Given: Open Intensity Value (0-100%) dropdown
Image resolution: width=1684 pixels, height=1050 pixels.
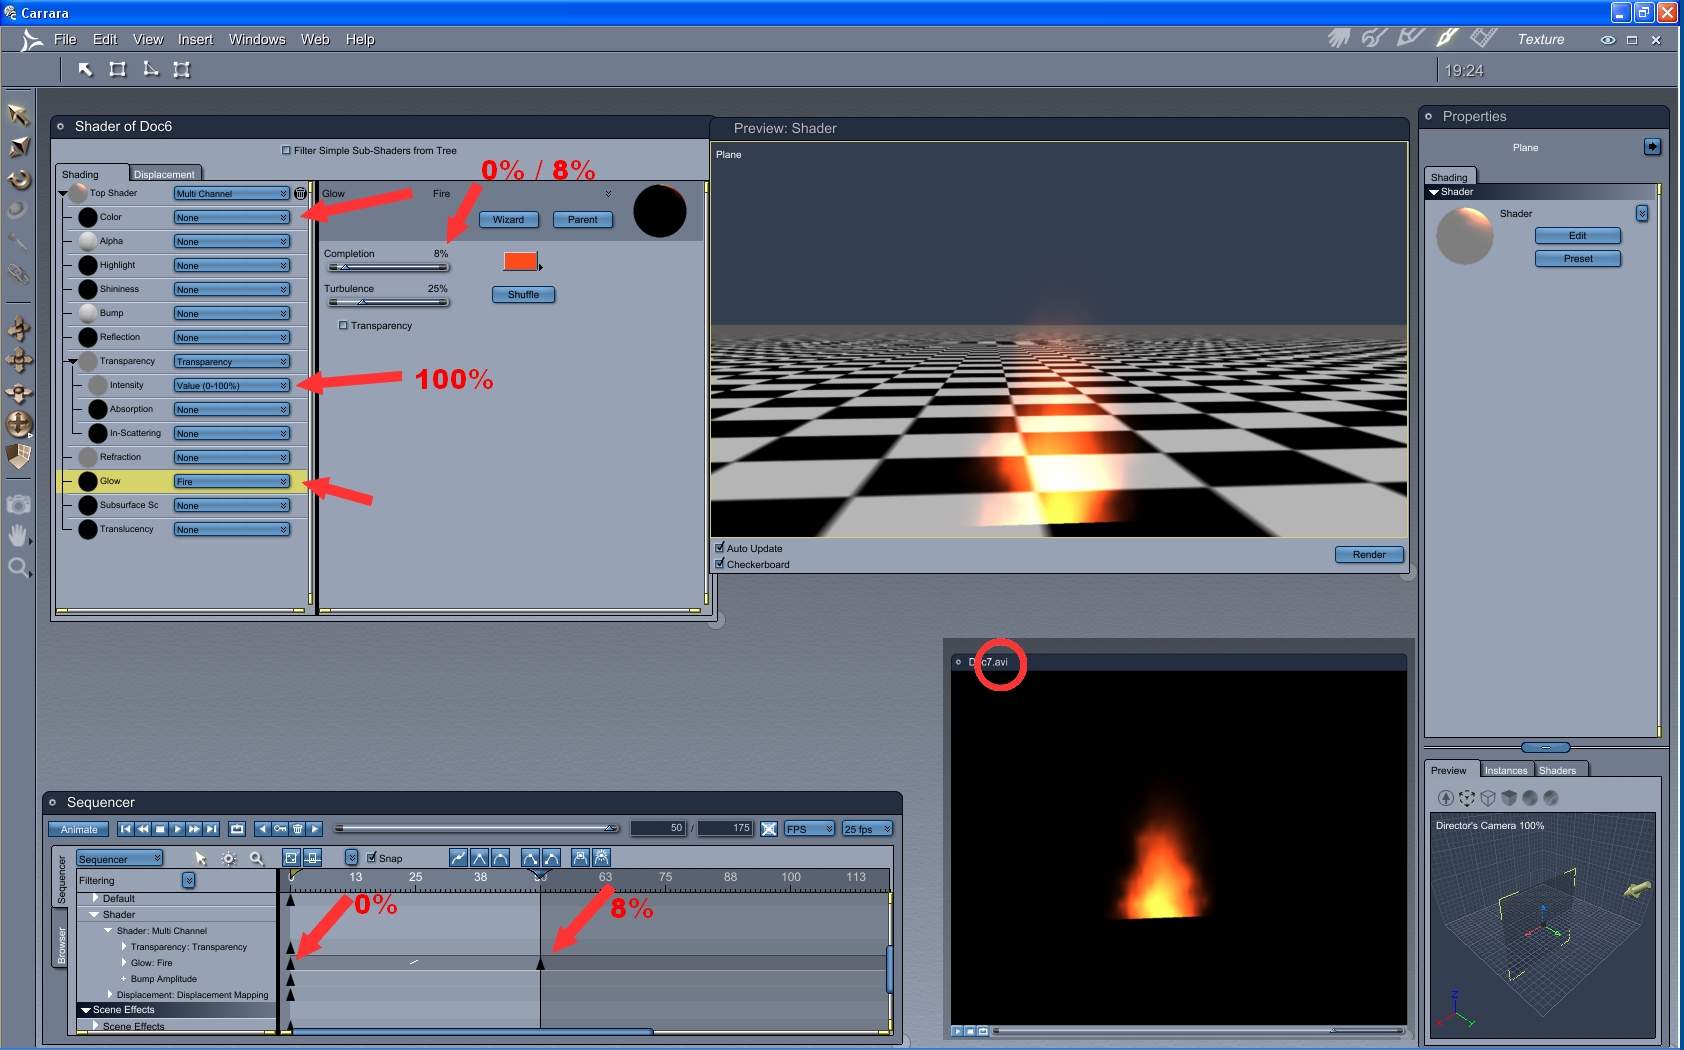Looking at the screenshot, I should (232, 386).
